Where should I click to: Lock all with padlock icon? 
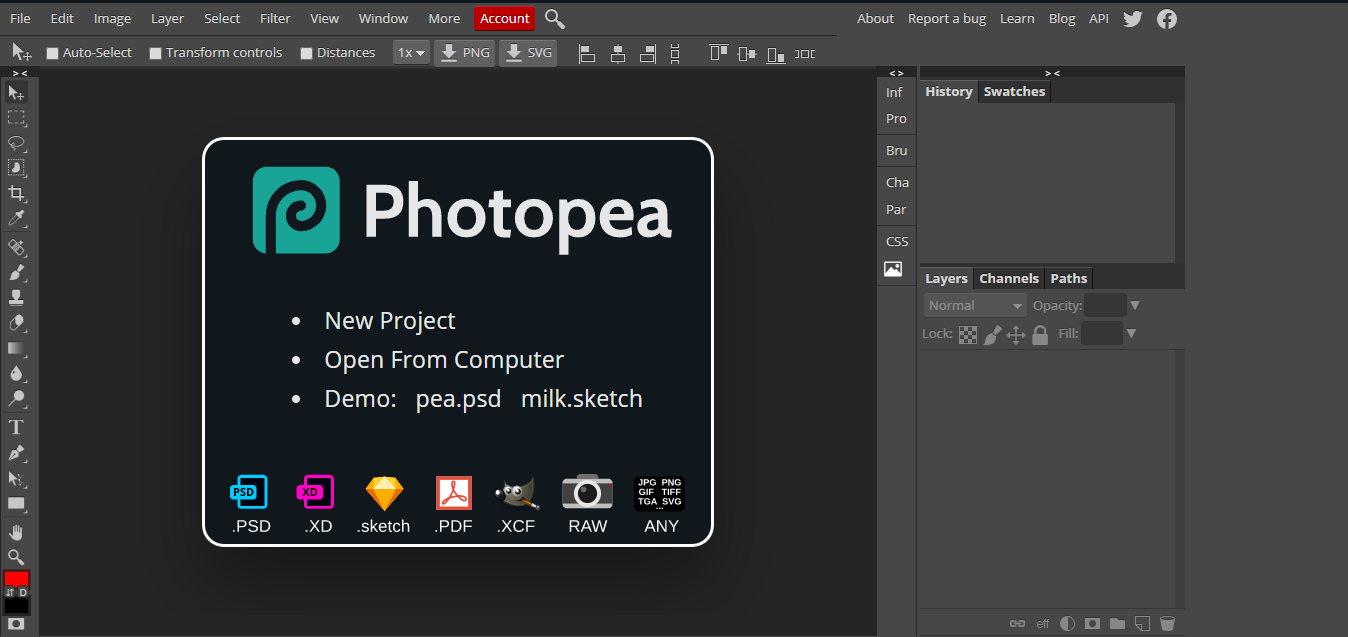[x=1040, y=335]
